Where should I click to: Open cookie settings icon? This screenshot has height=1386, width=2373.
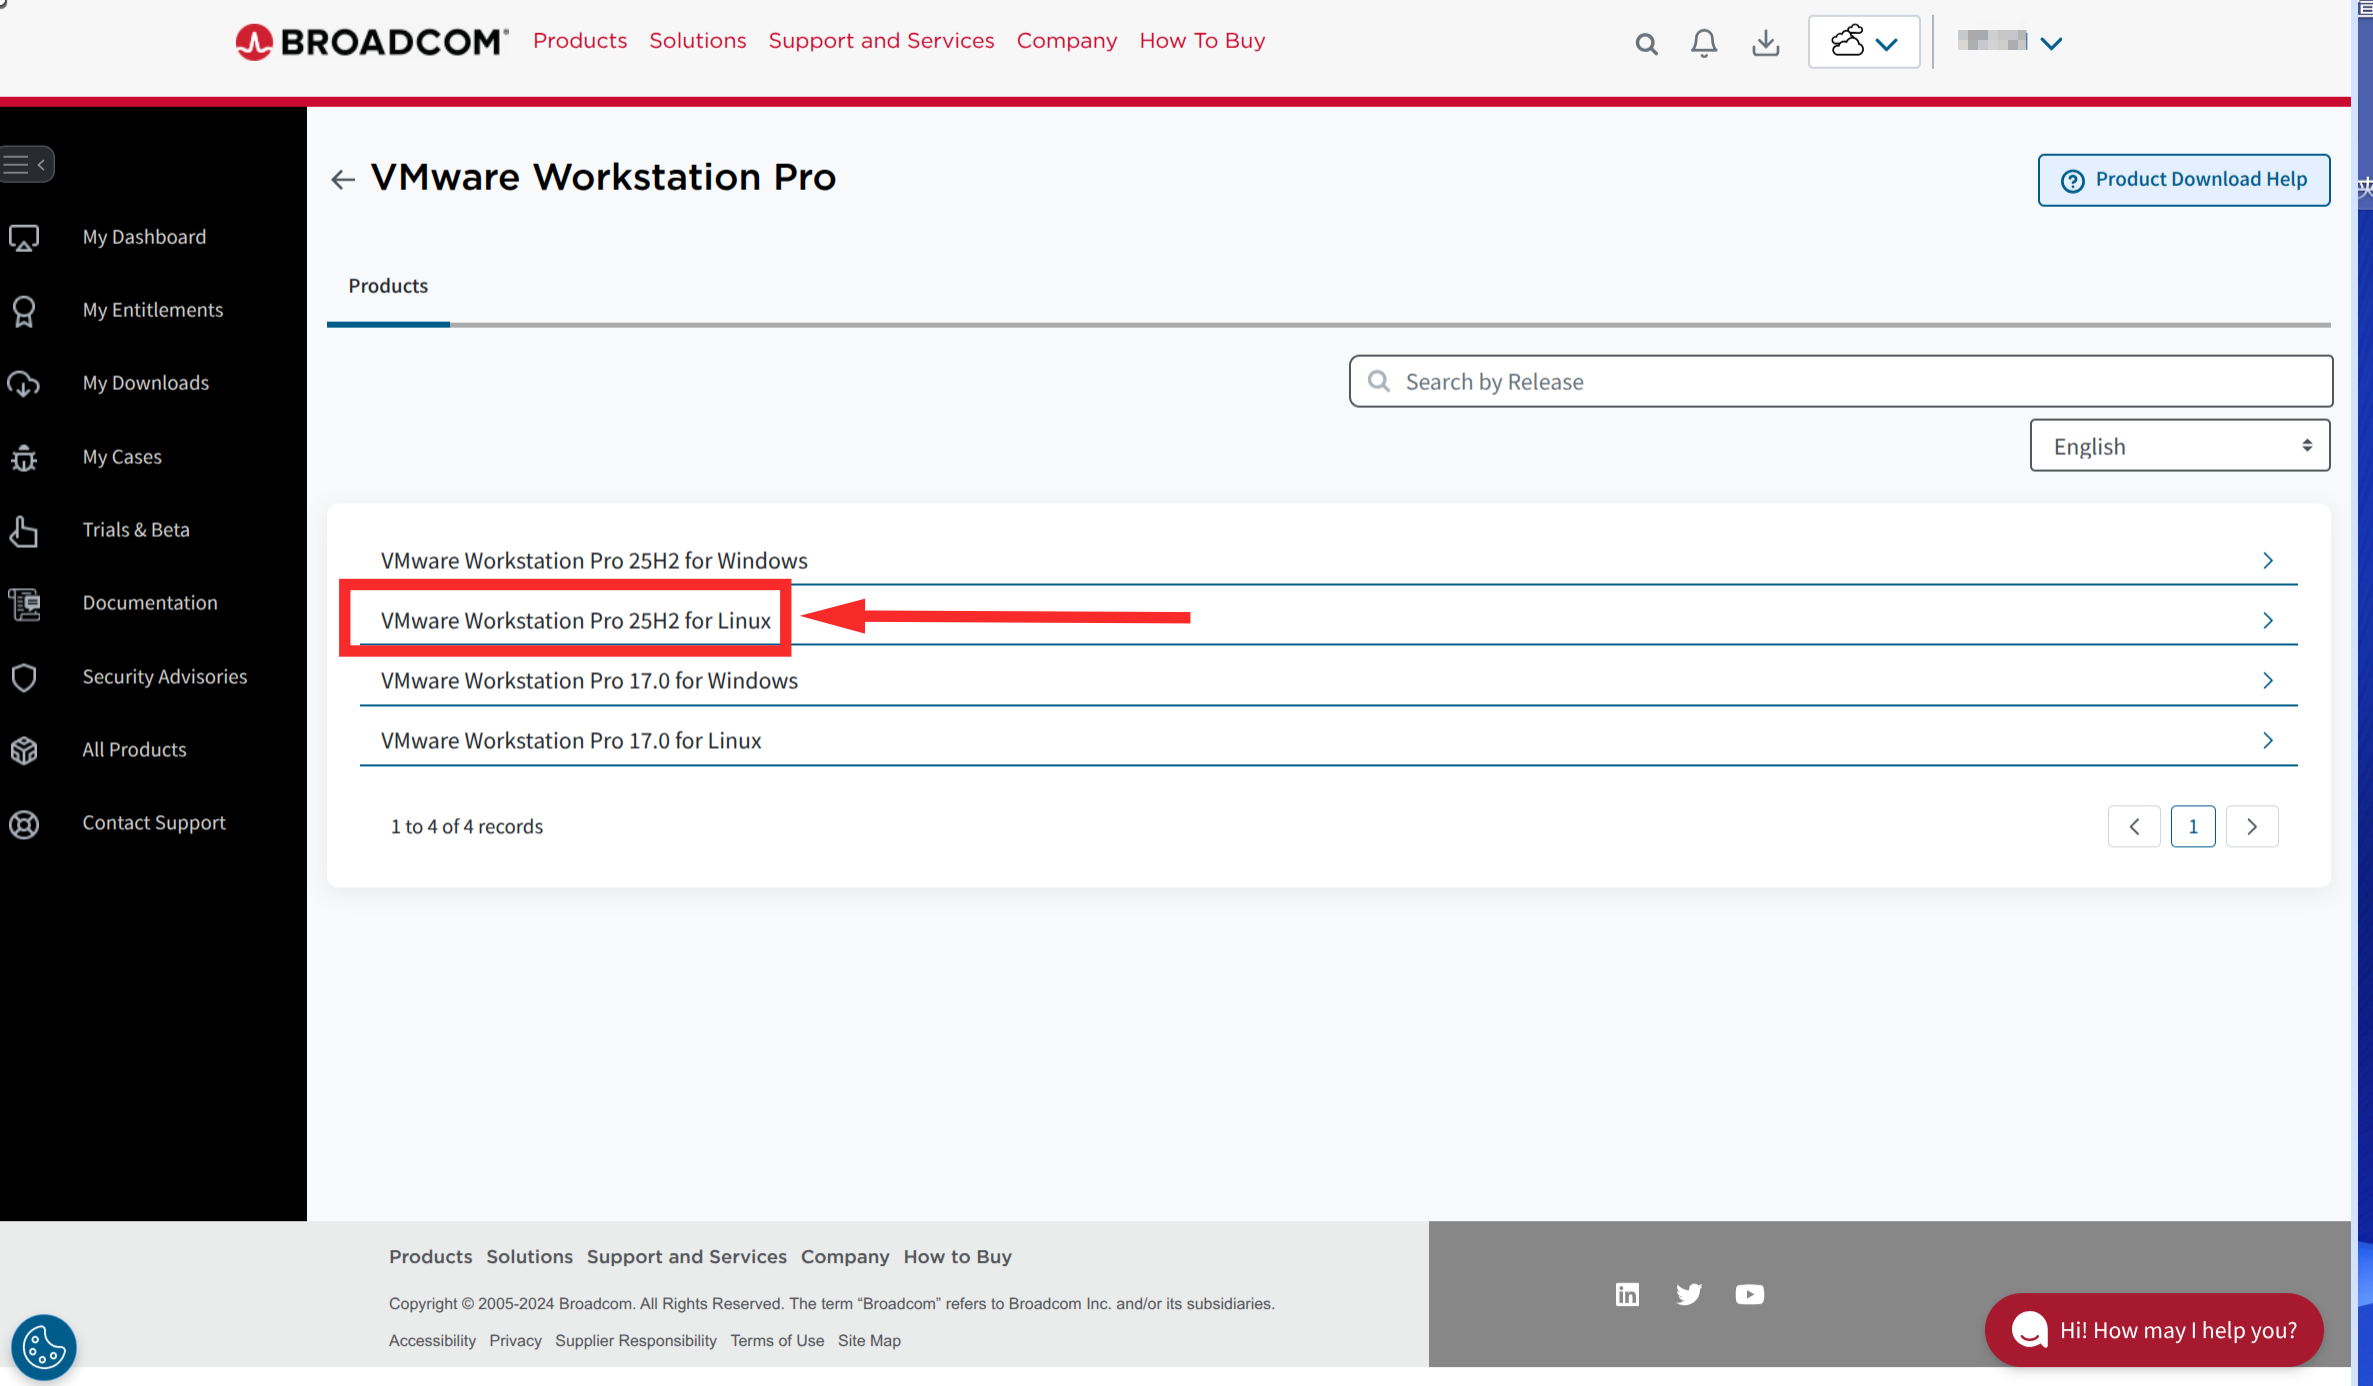pos(44,1347)
